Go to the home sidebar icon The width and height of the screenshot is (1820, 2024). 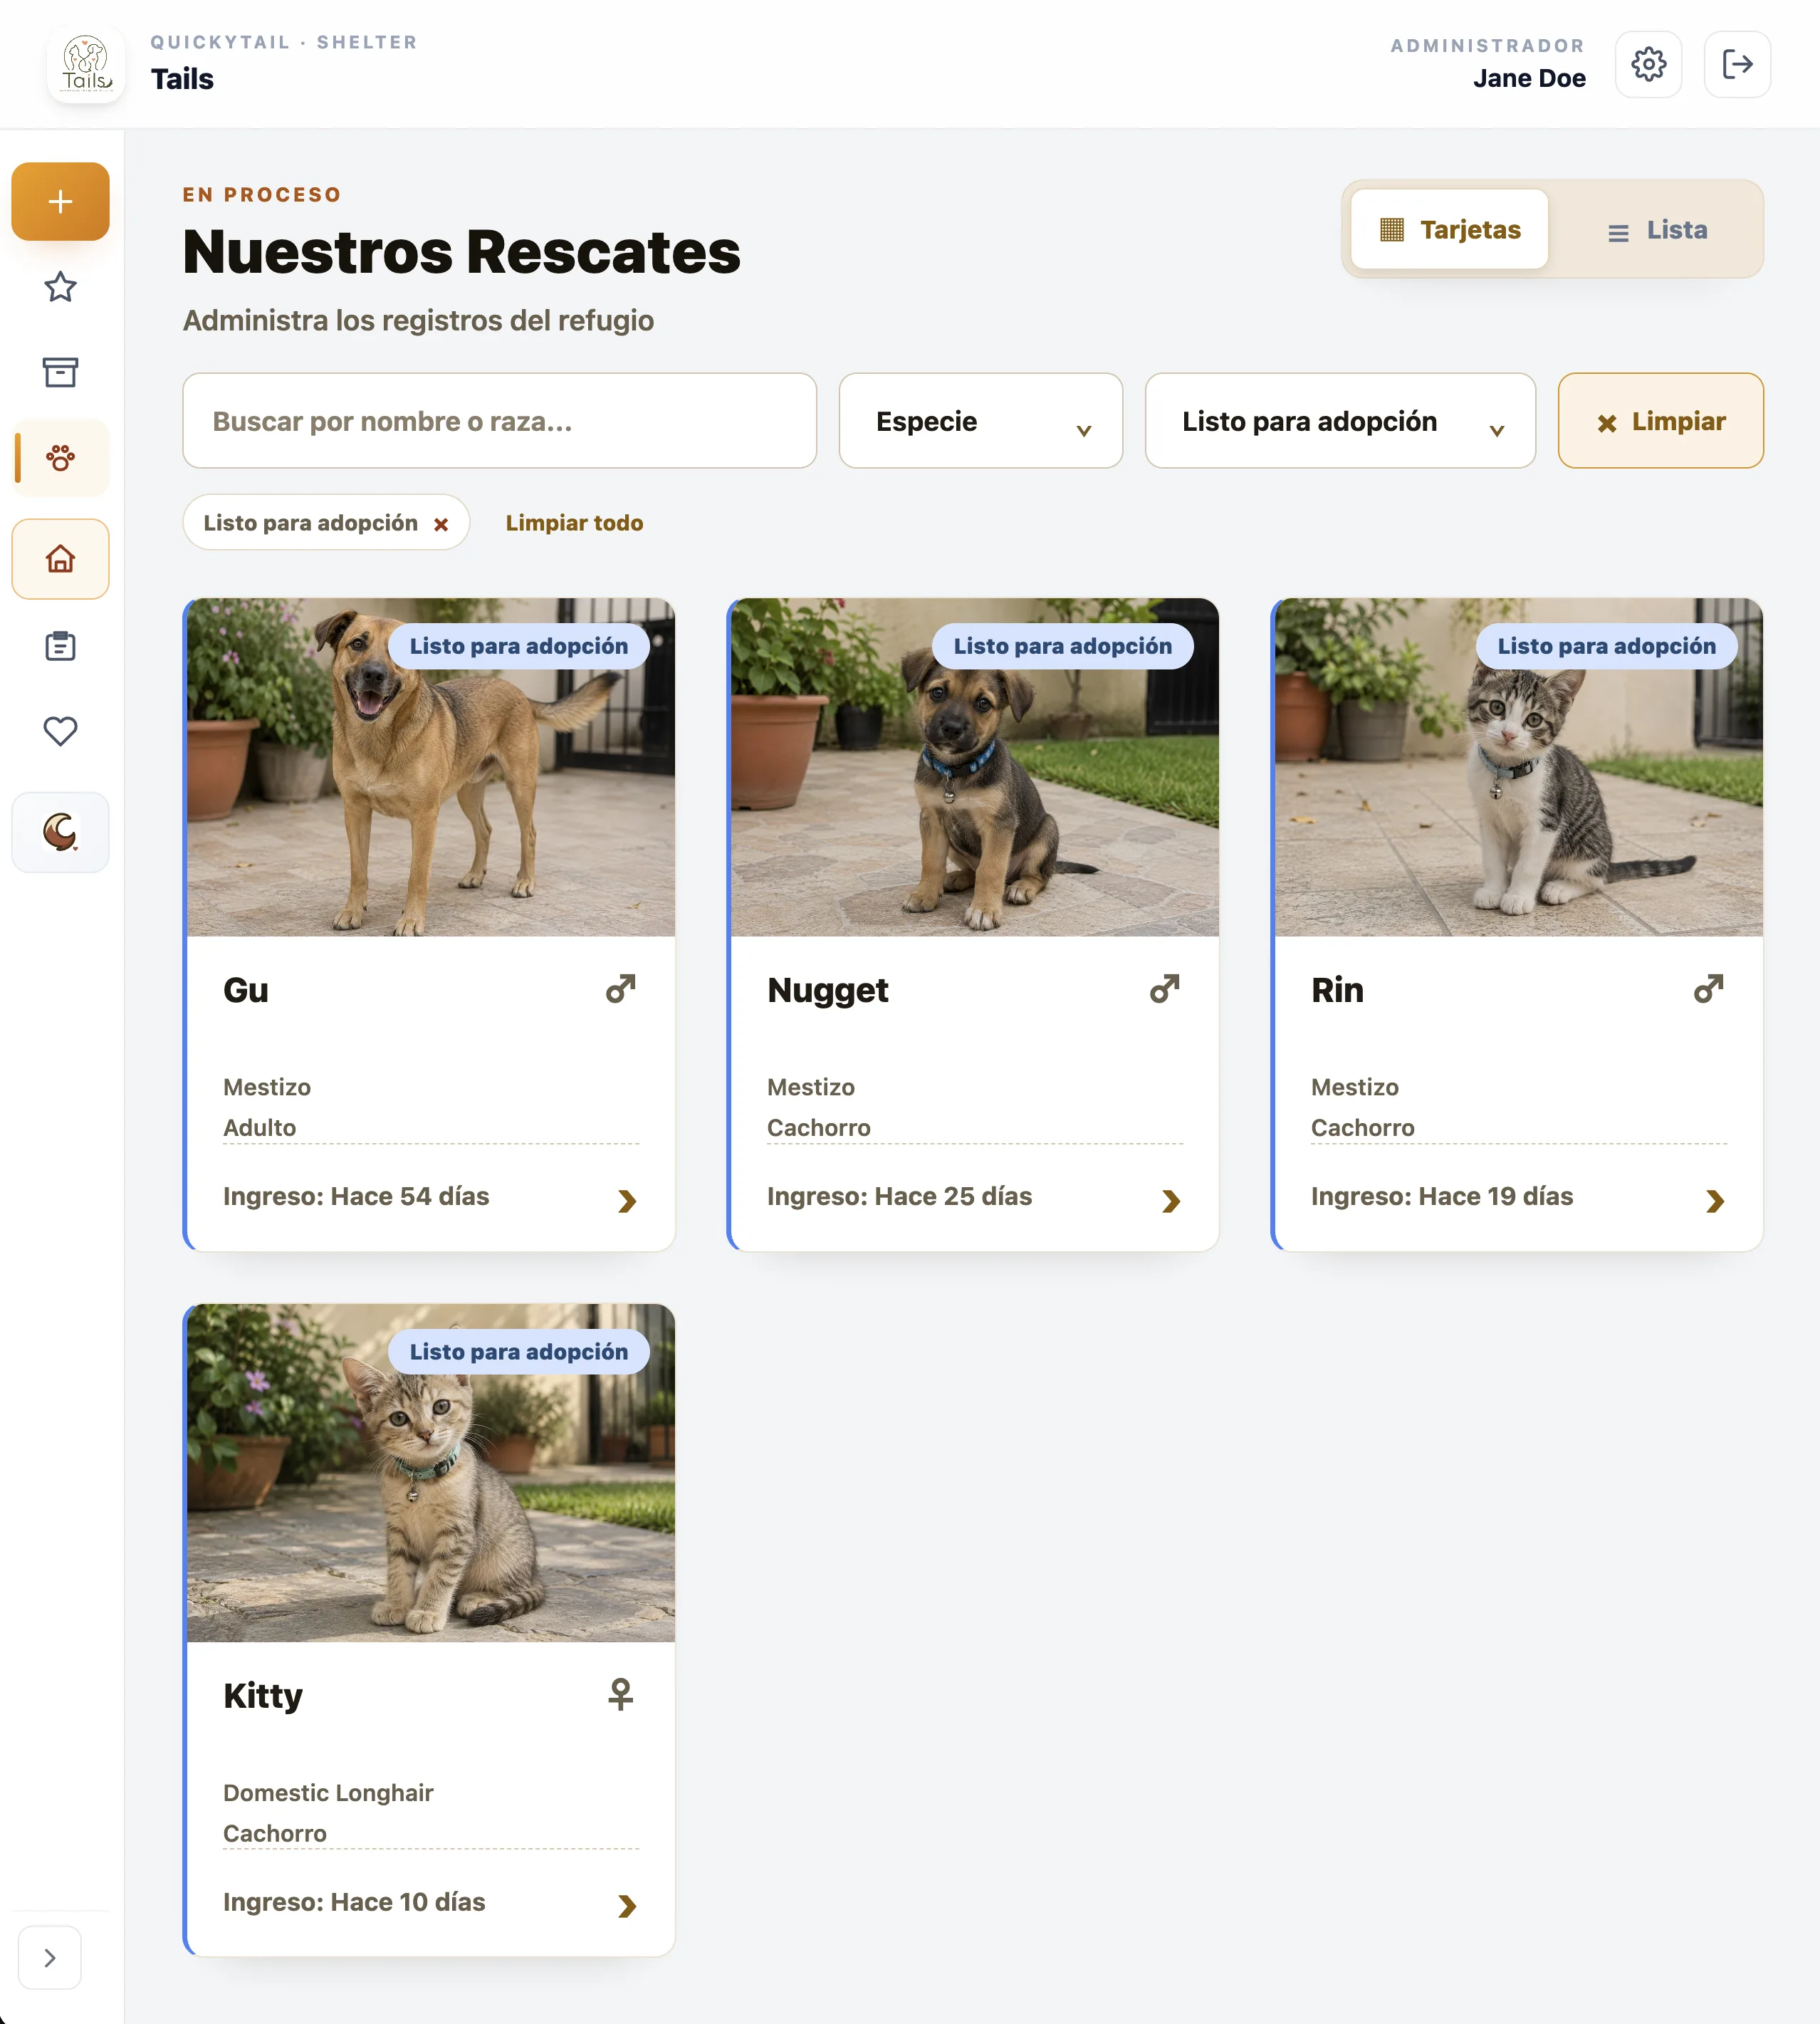point(60,559)
